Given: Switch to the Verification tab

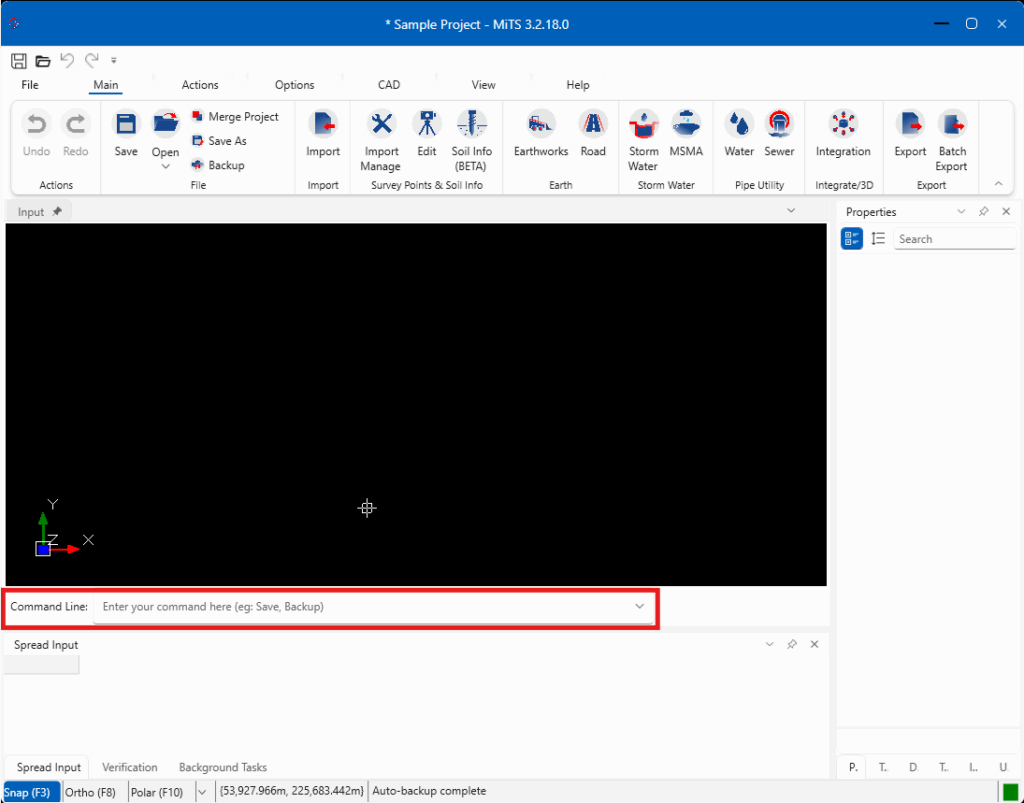Looking at the screenshot, I should [129, 768].
